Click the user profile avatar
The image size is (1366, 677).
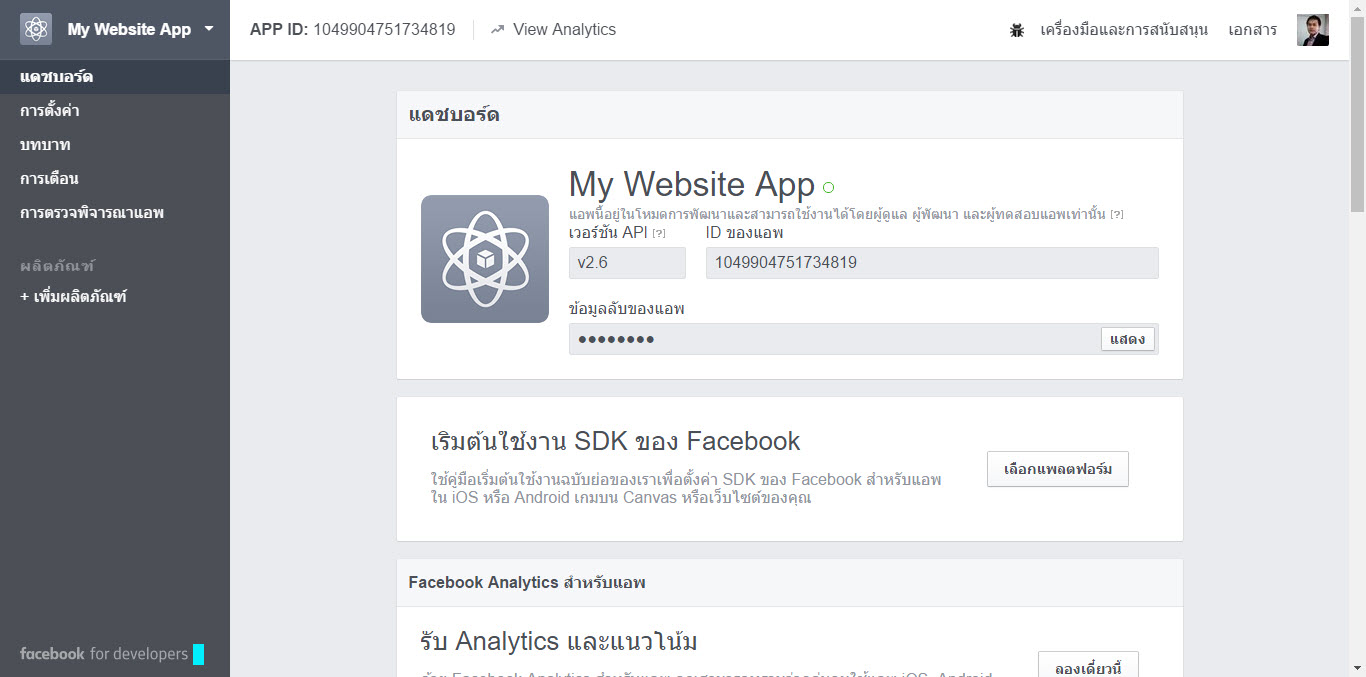(x=1313, y=30)
